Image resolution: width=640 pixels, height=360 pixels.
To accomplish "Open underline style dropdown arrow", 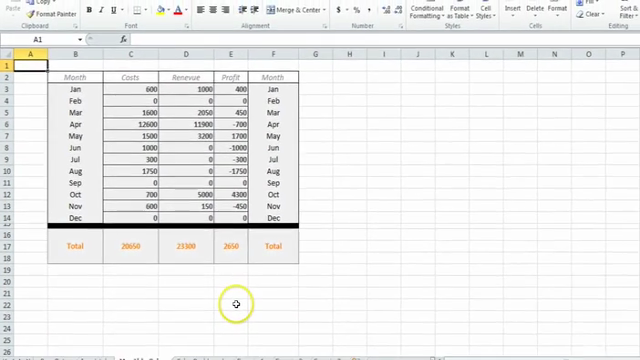I will (x=122, y=10).
